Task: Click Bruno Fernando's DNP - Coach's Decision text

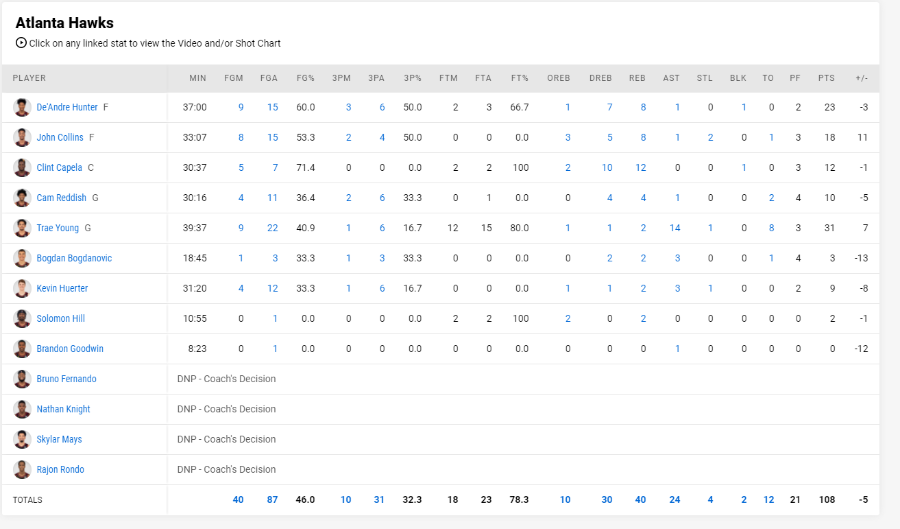Action: (226, 379)
